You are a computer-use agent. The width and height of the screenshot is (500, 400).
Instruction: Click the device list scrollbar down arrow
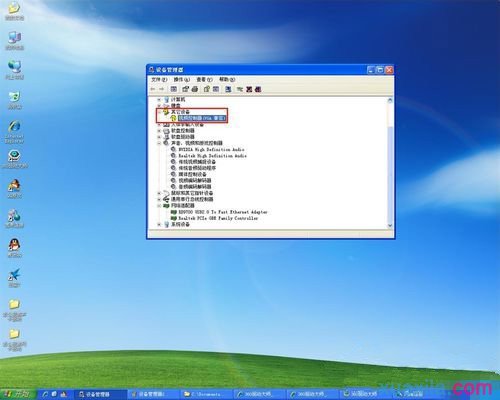point(390,225)
